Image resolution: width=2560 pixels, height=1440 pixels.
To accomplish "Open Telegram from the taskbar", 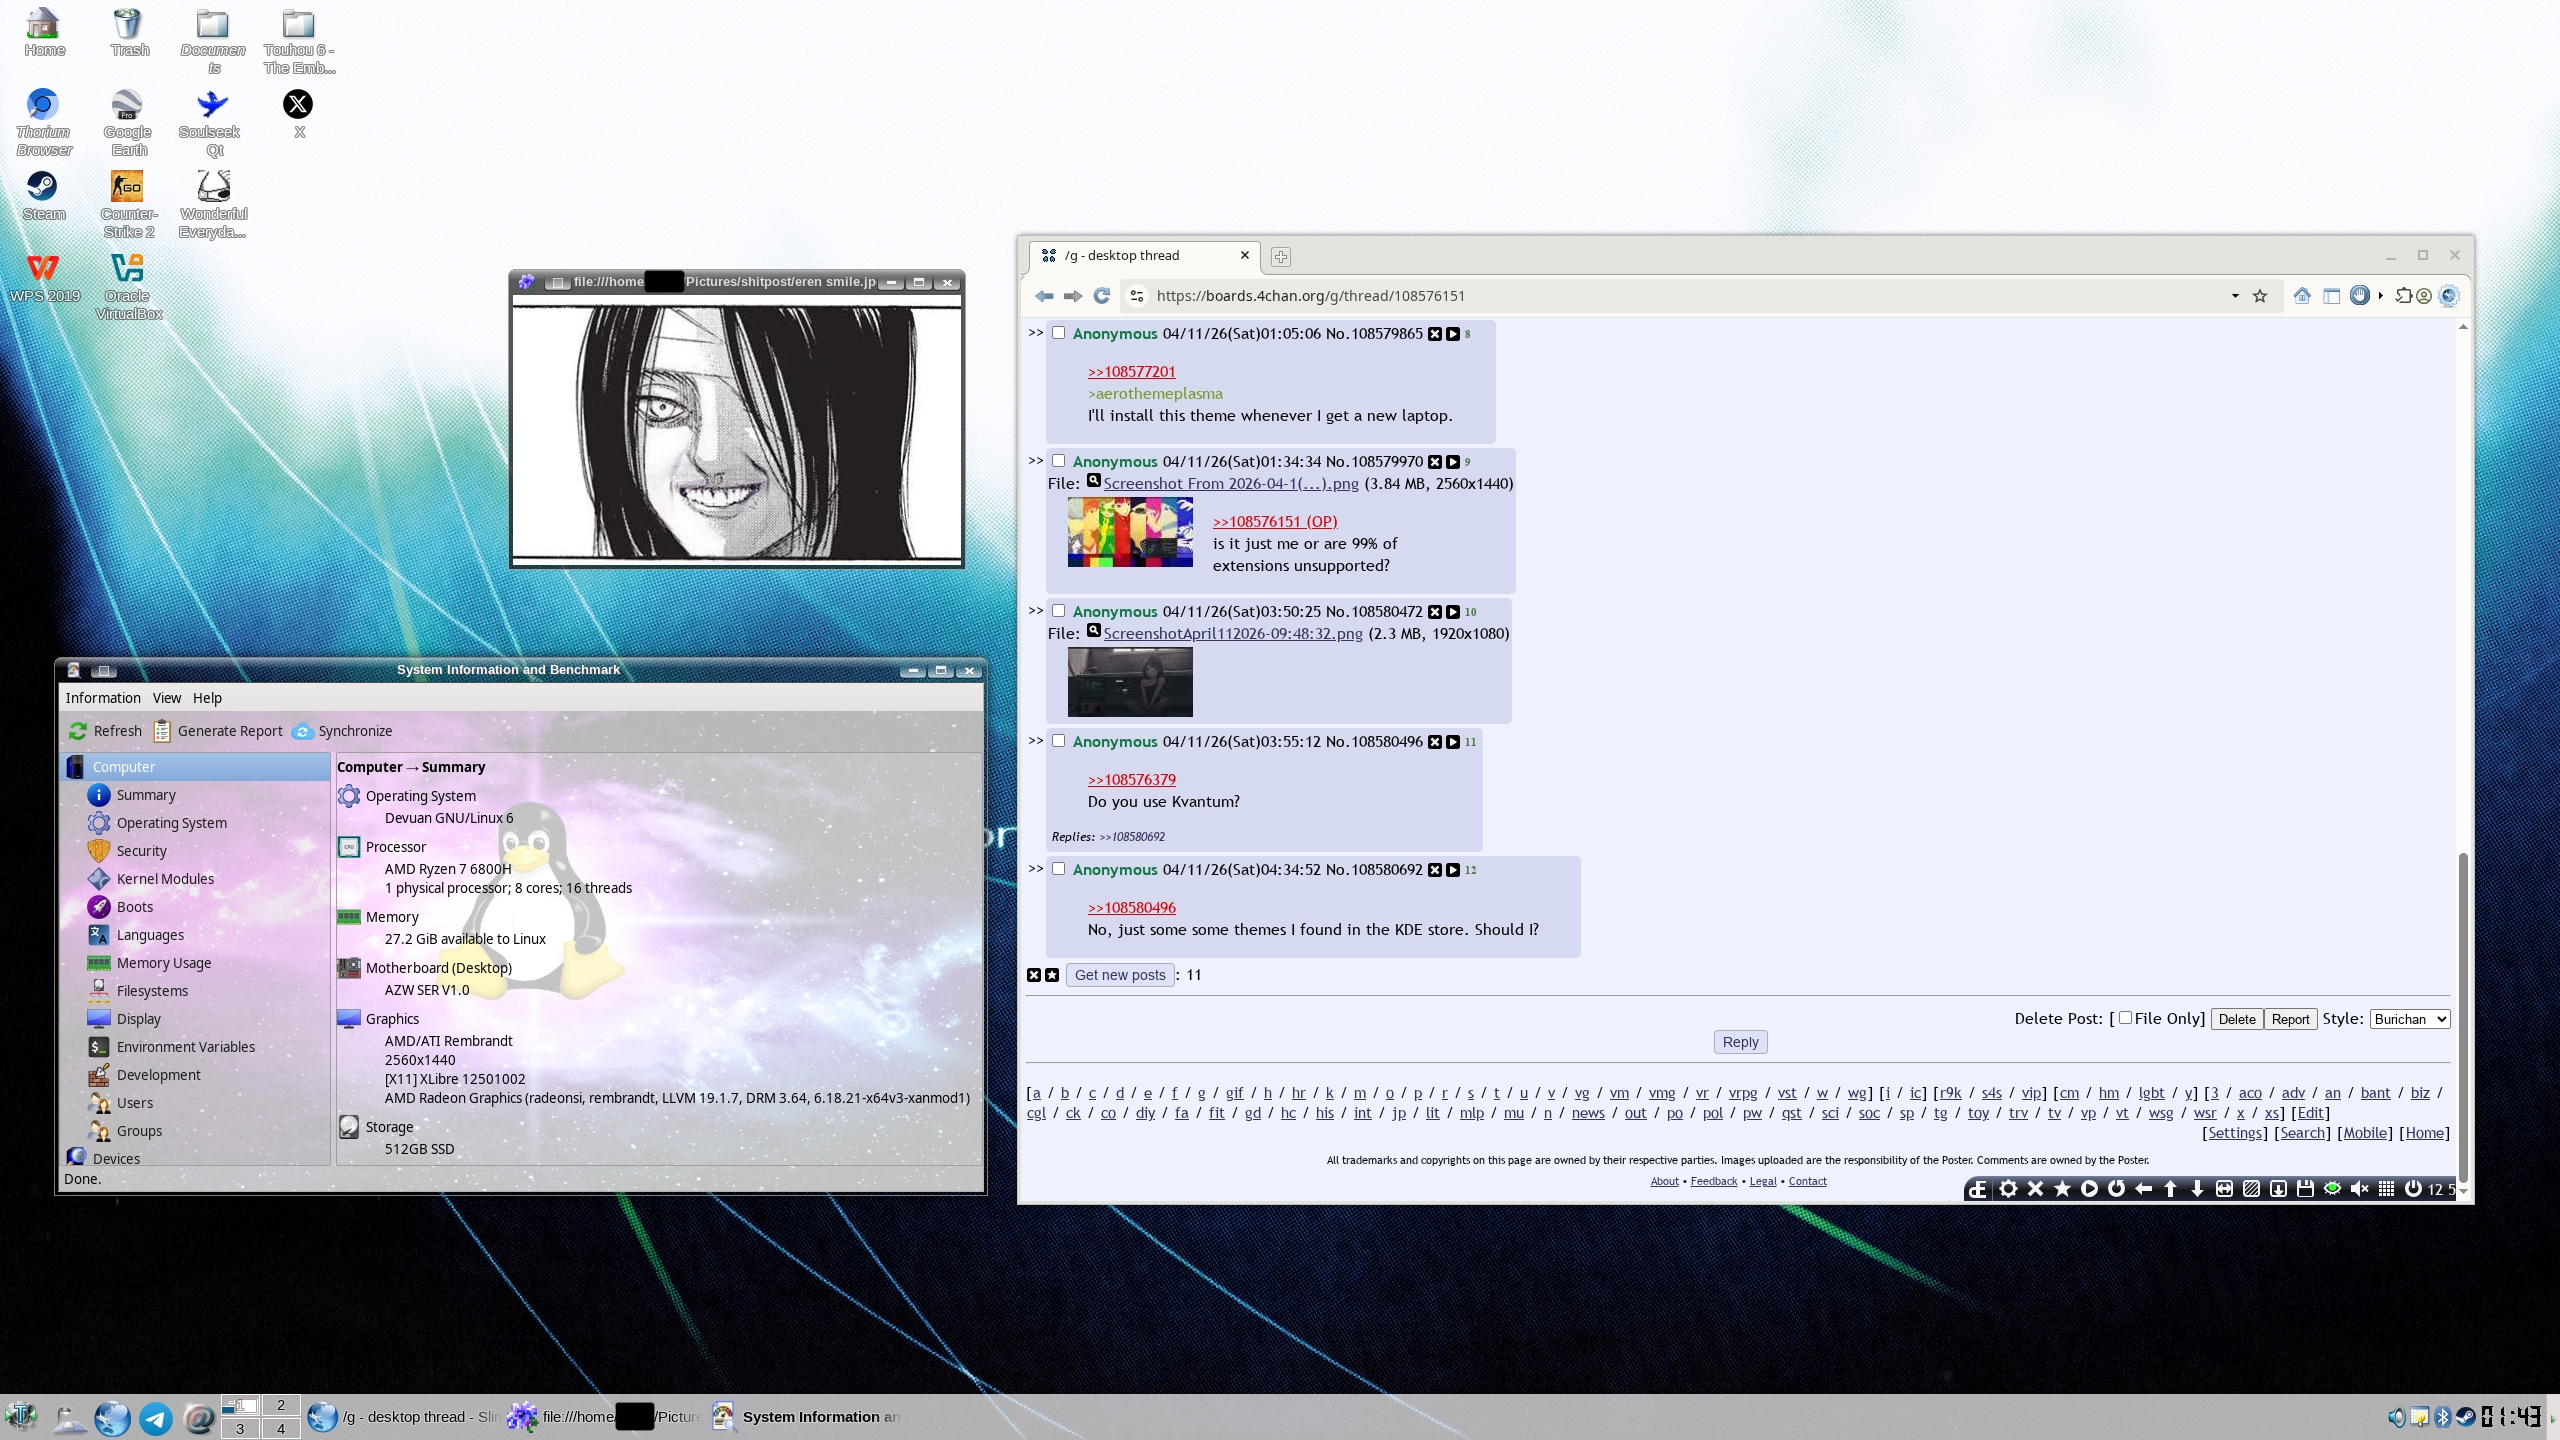I will click(155, 1417).
